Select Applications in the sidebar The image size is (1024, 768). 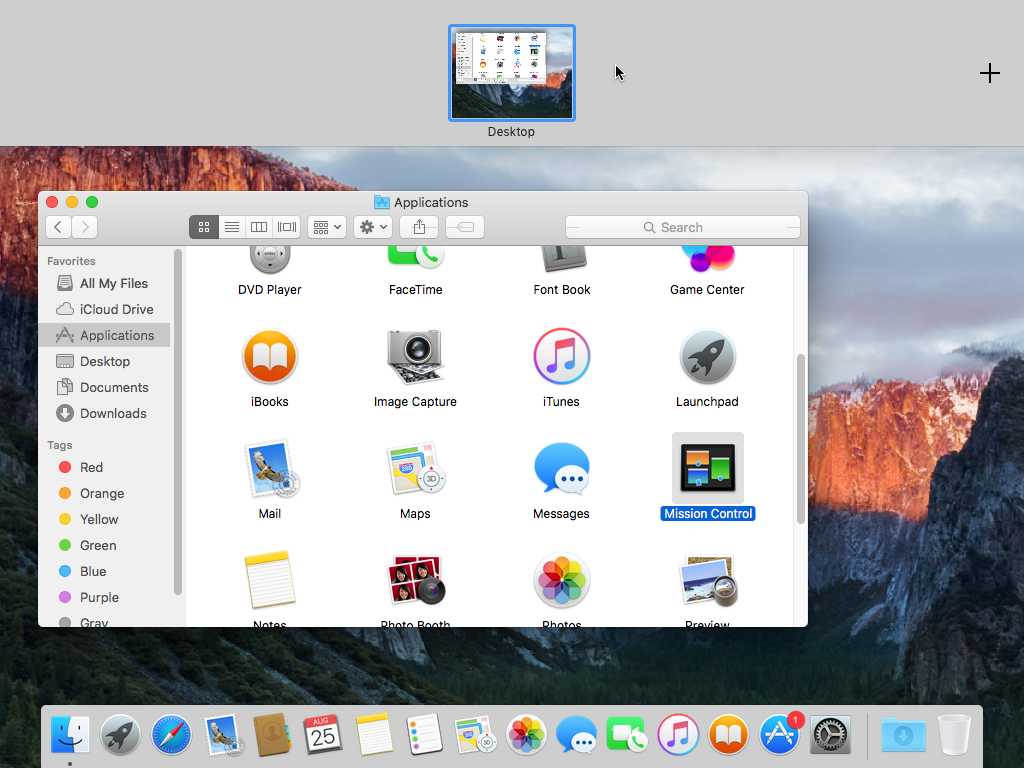tap(104, 336)
